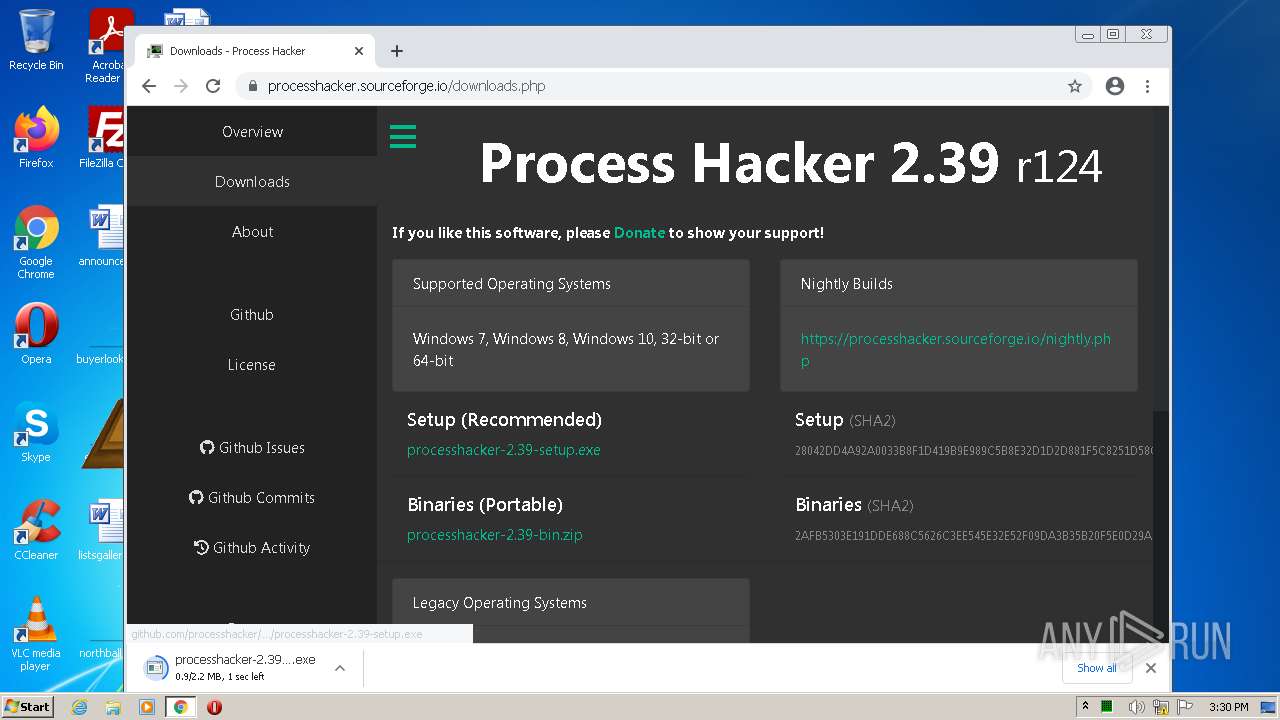Show hidden tray icons arrow
Image resolution: width=1280 pixels, height=720 pixels.
click(x=1085, y=707)
